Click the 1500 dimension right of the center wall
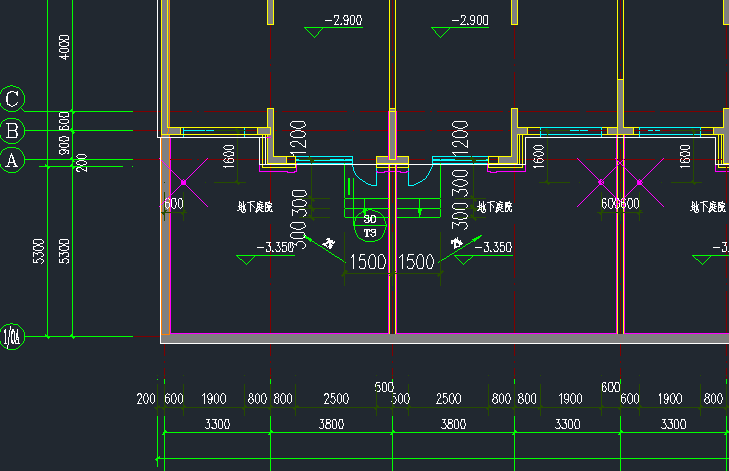This screenshot has width=729, height=471. (416, 262)
